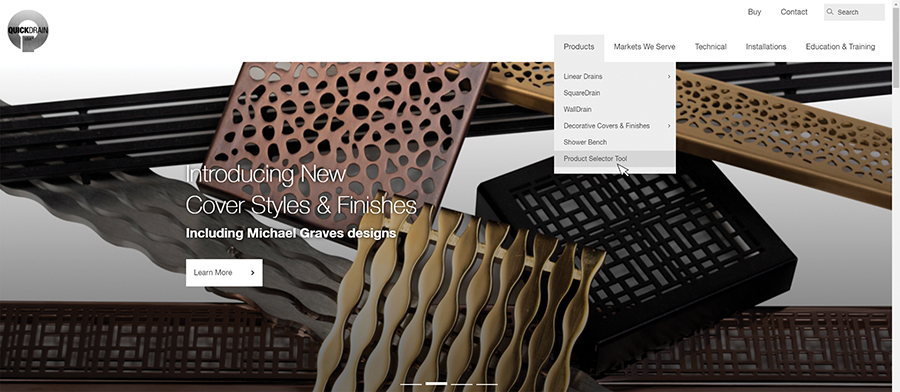This screenshot has width=900, height=392.
Task: Expand Linear Drains submenu arrow
Action: 669,76
